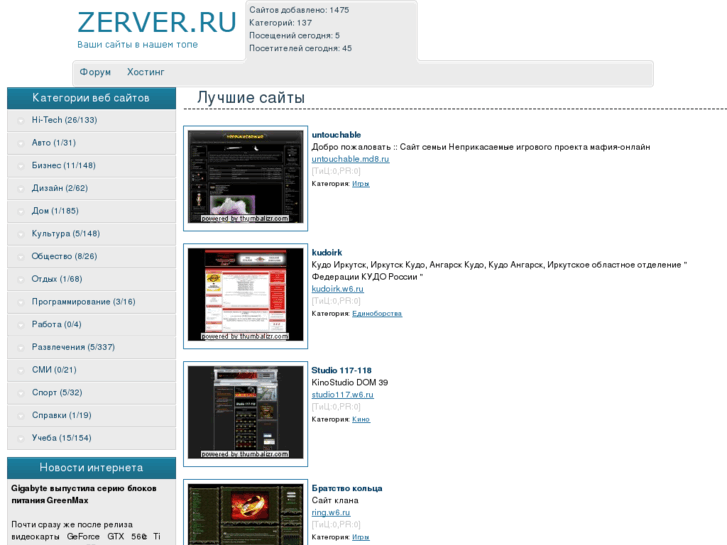Screen dimensions: 727x545
Task: Open the Хостинг menu item
Action: (146, 72)
